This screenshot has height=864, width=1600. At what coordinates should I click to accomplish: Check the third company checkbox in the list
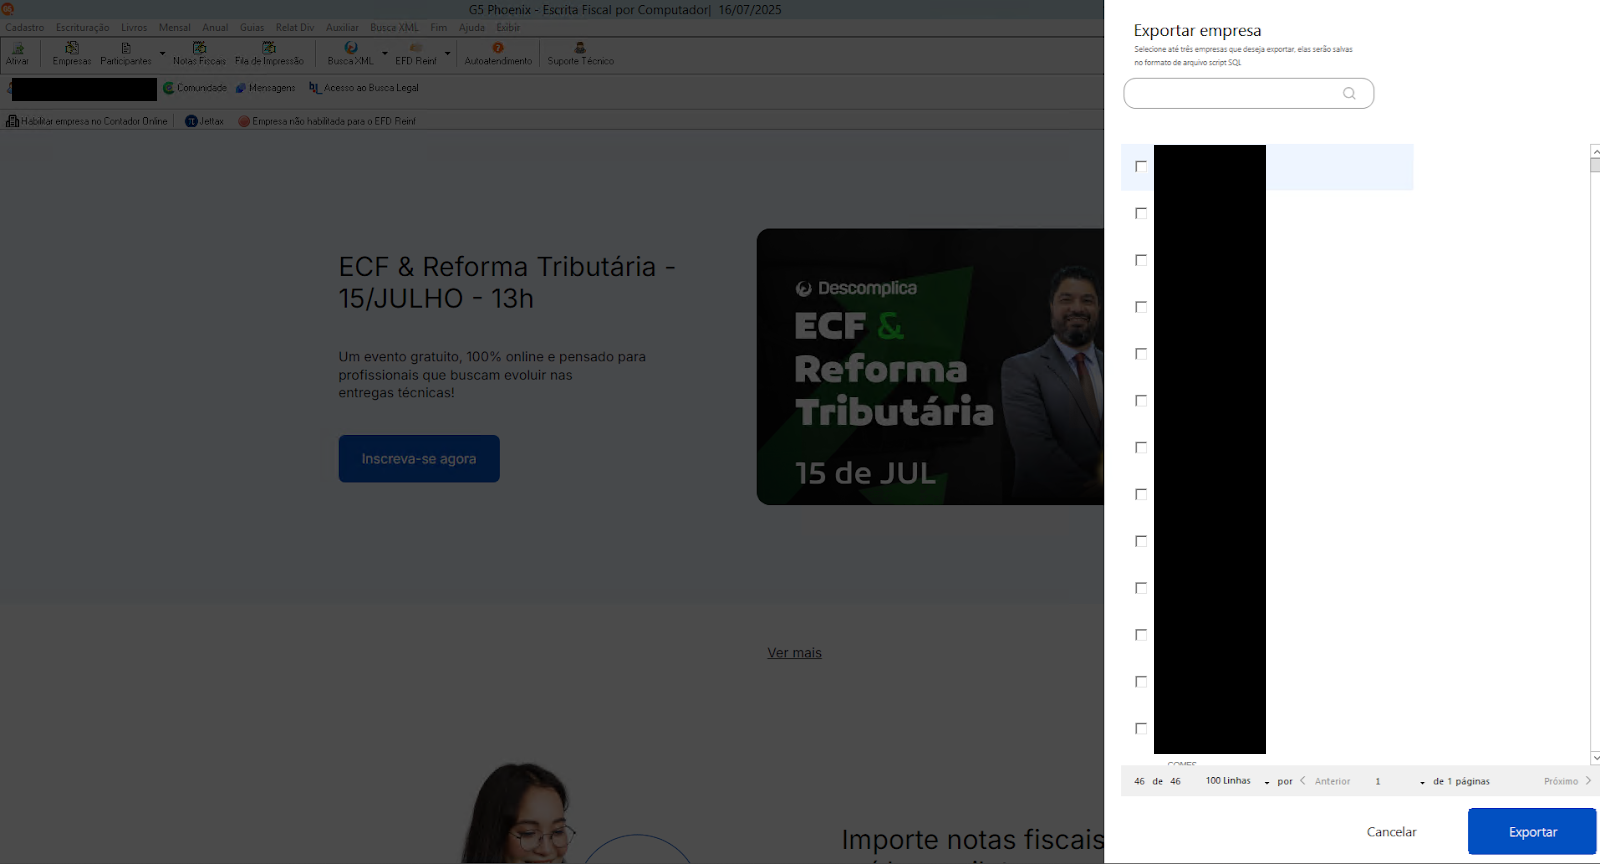pos(1141,260)
